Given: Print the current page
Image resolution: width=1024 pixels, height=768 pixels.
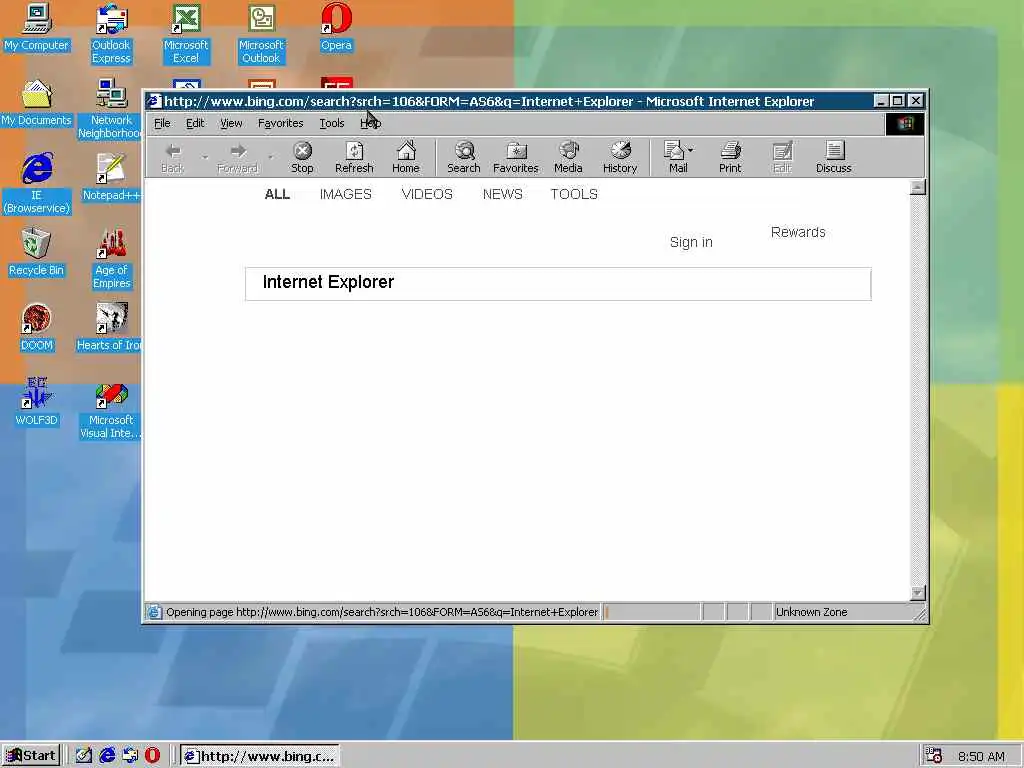Looking at the screenshot, I should point(730,157).
